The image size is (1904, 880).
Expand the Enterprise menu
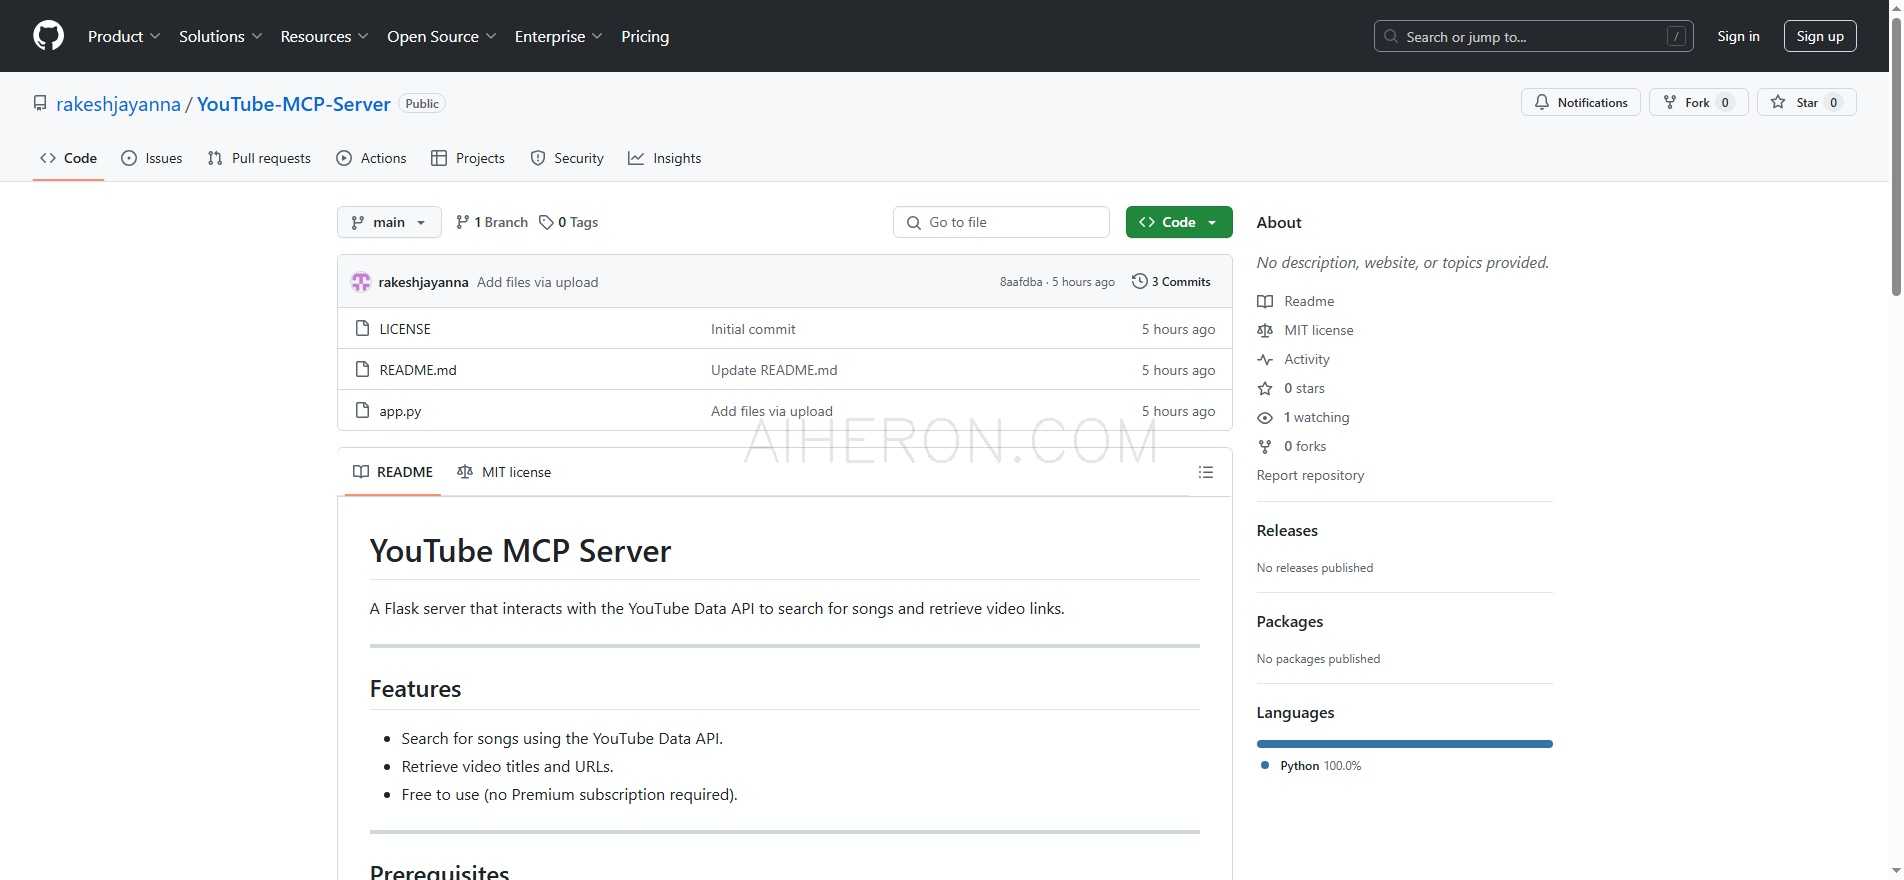558,36
